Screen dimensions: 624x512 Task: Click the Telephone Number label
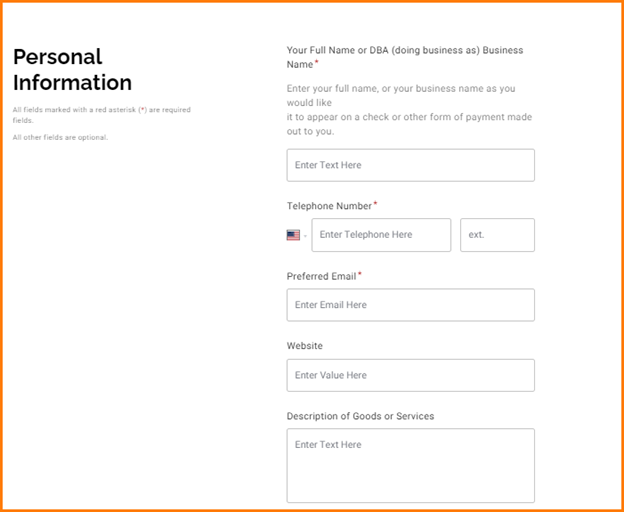pyautogui.click(x=329, y=206)
